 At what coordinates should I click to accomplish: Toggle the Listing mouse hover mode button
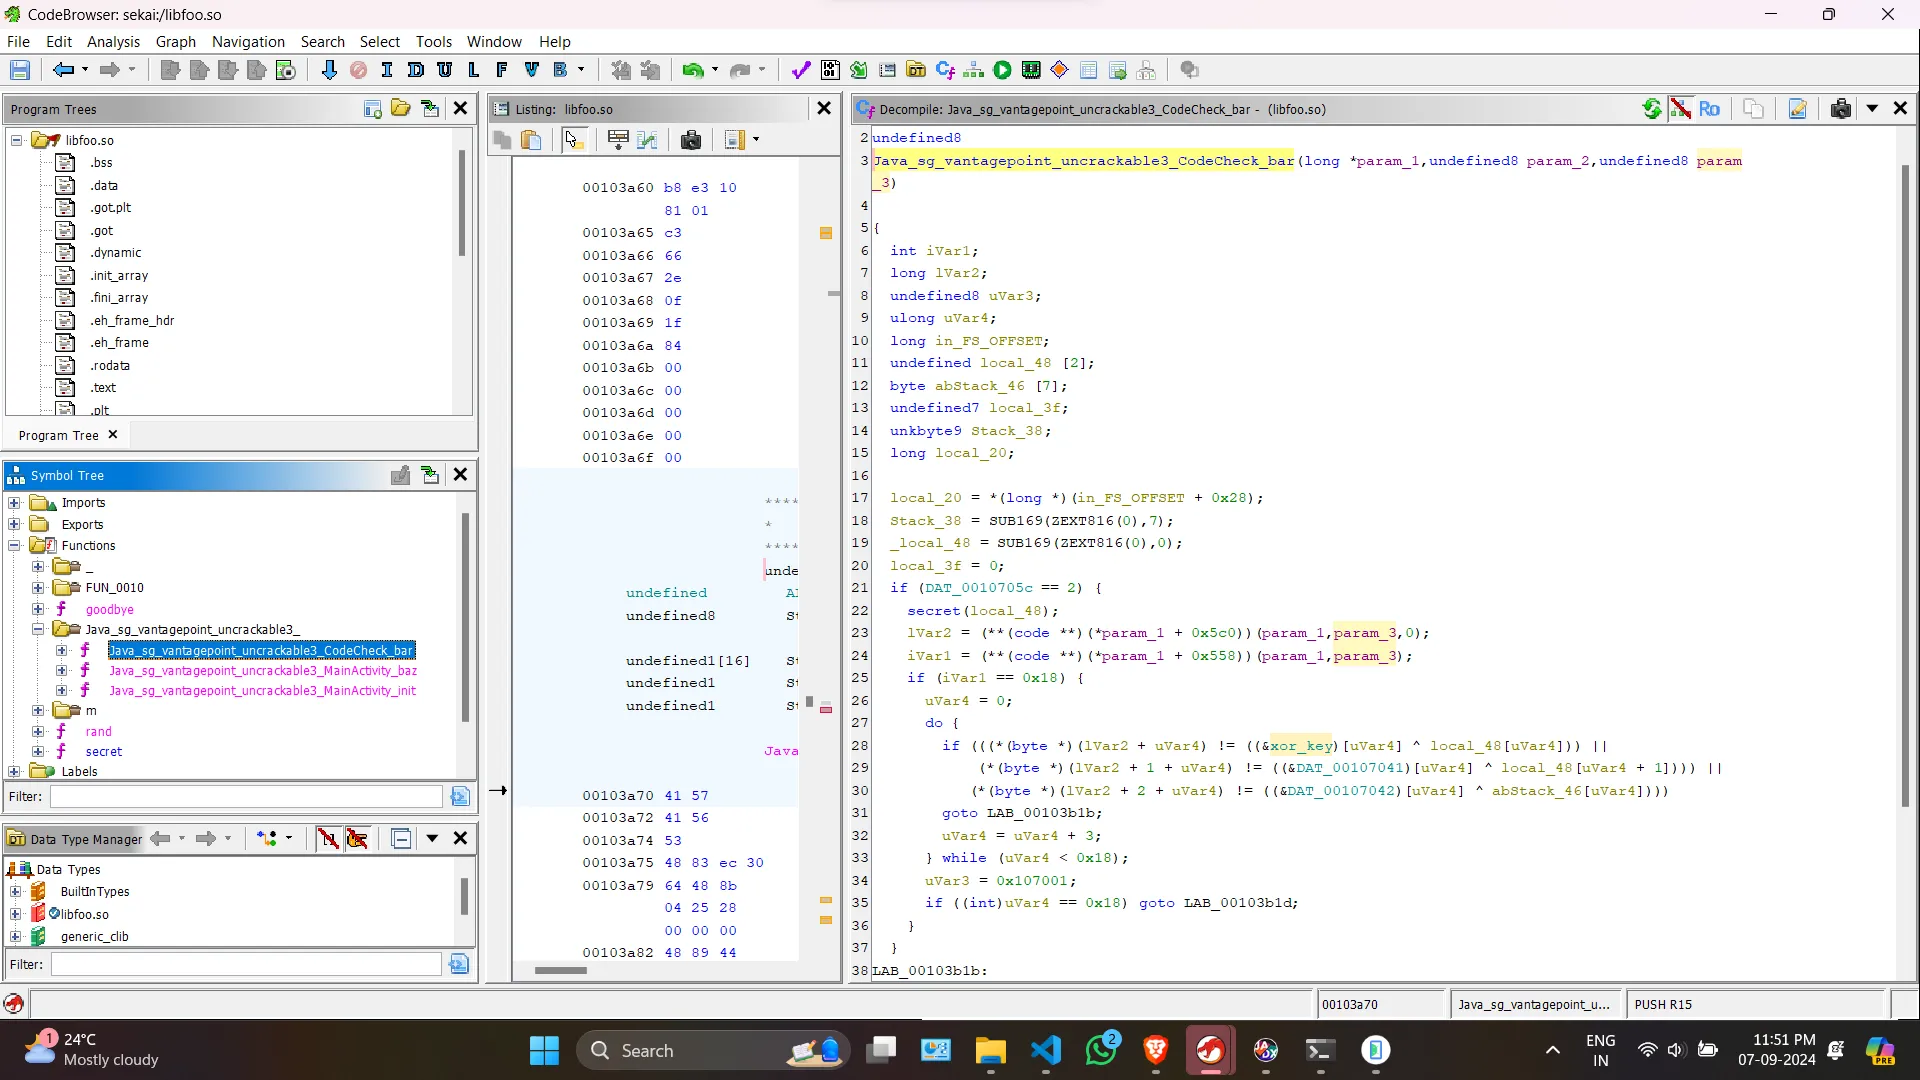pos(573,140)
